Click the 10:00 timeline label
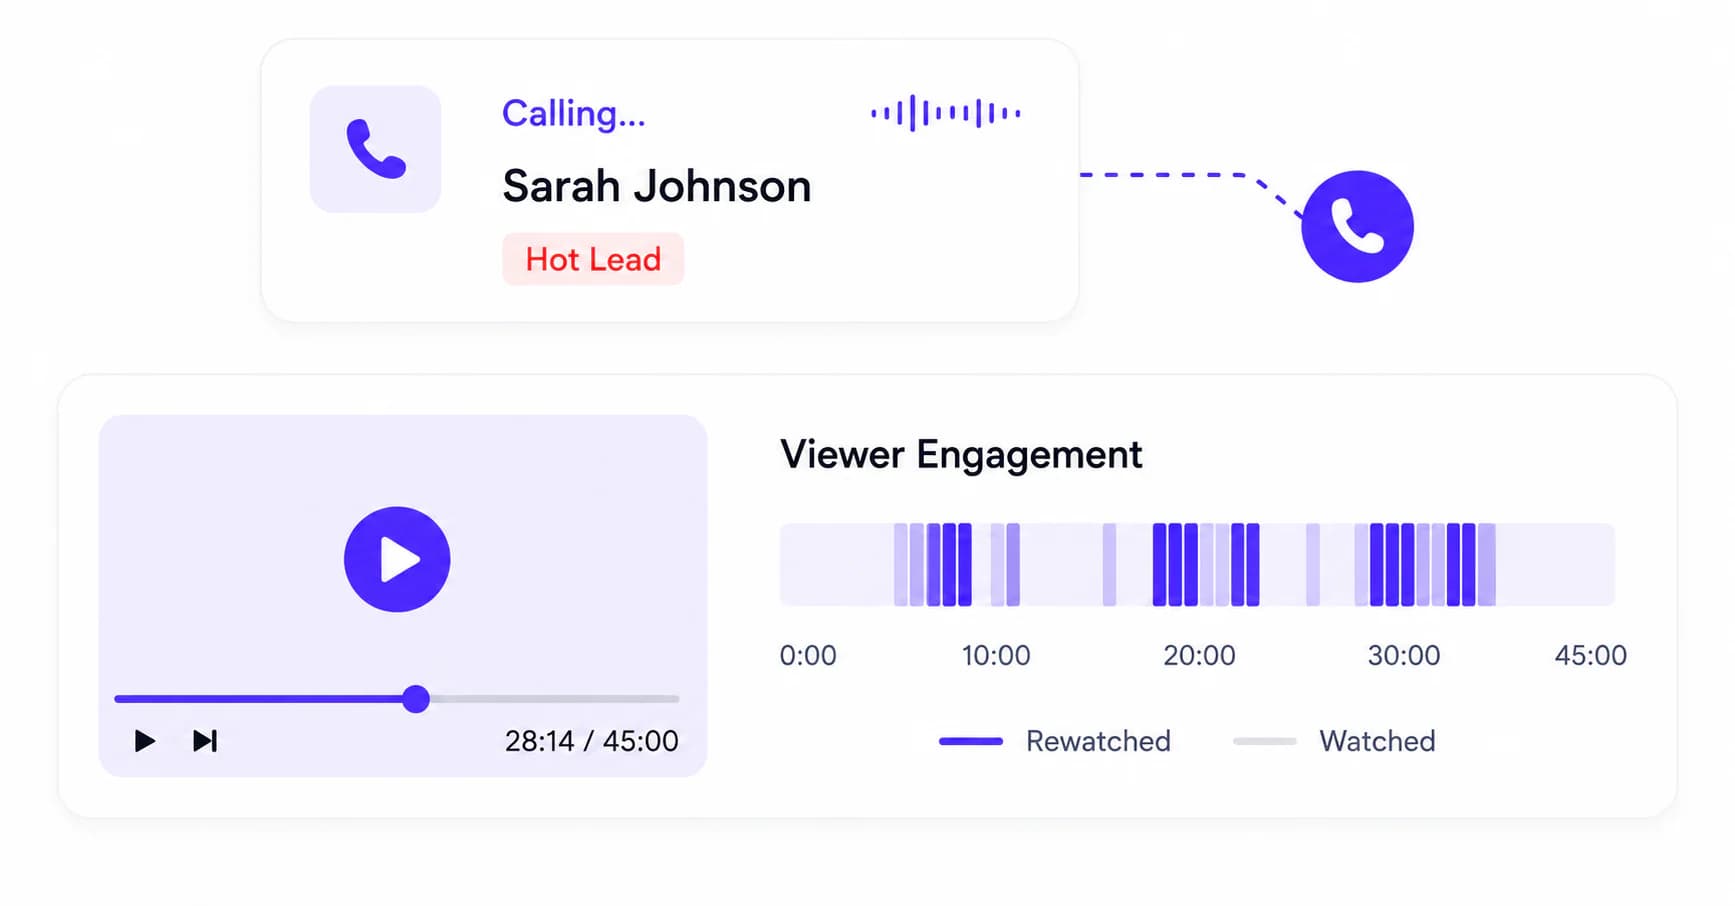 (x=996, y=656)
